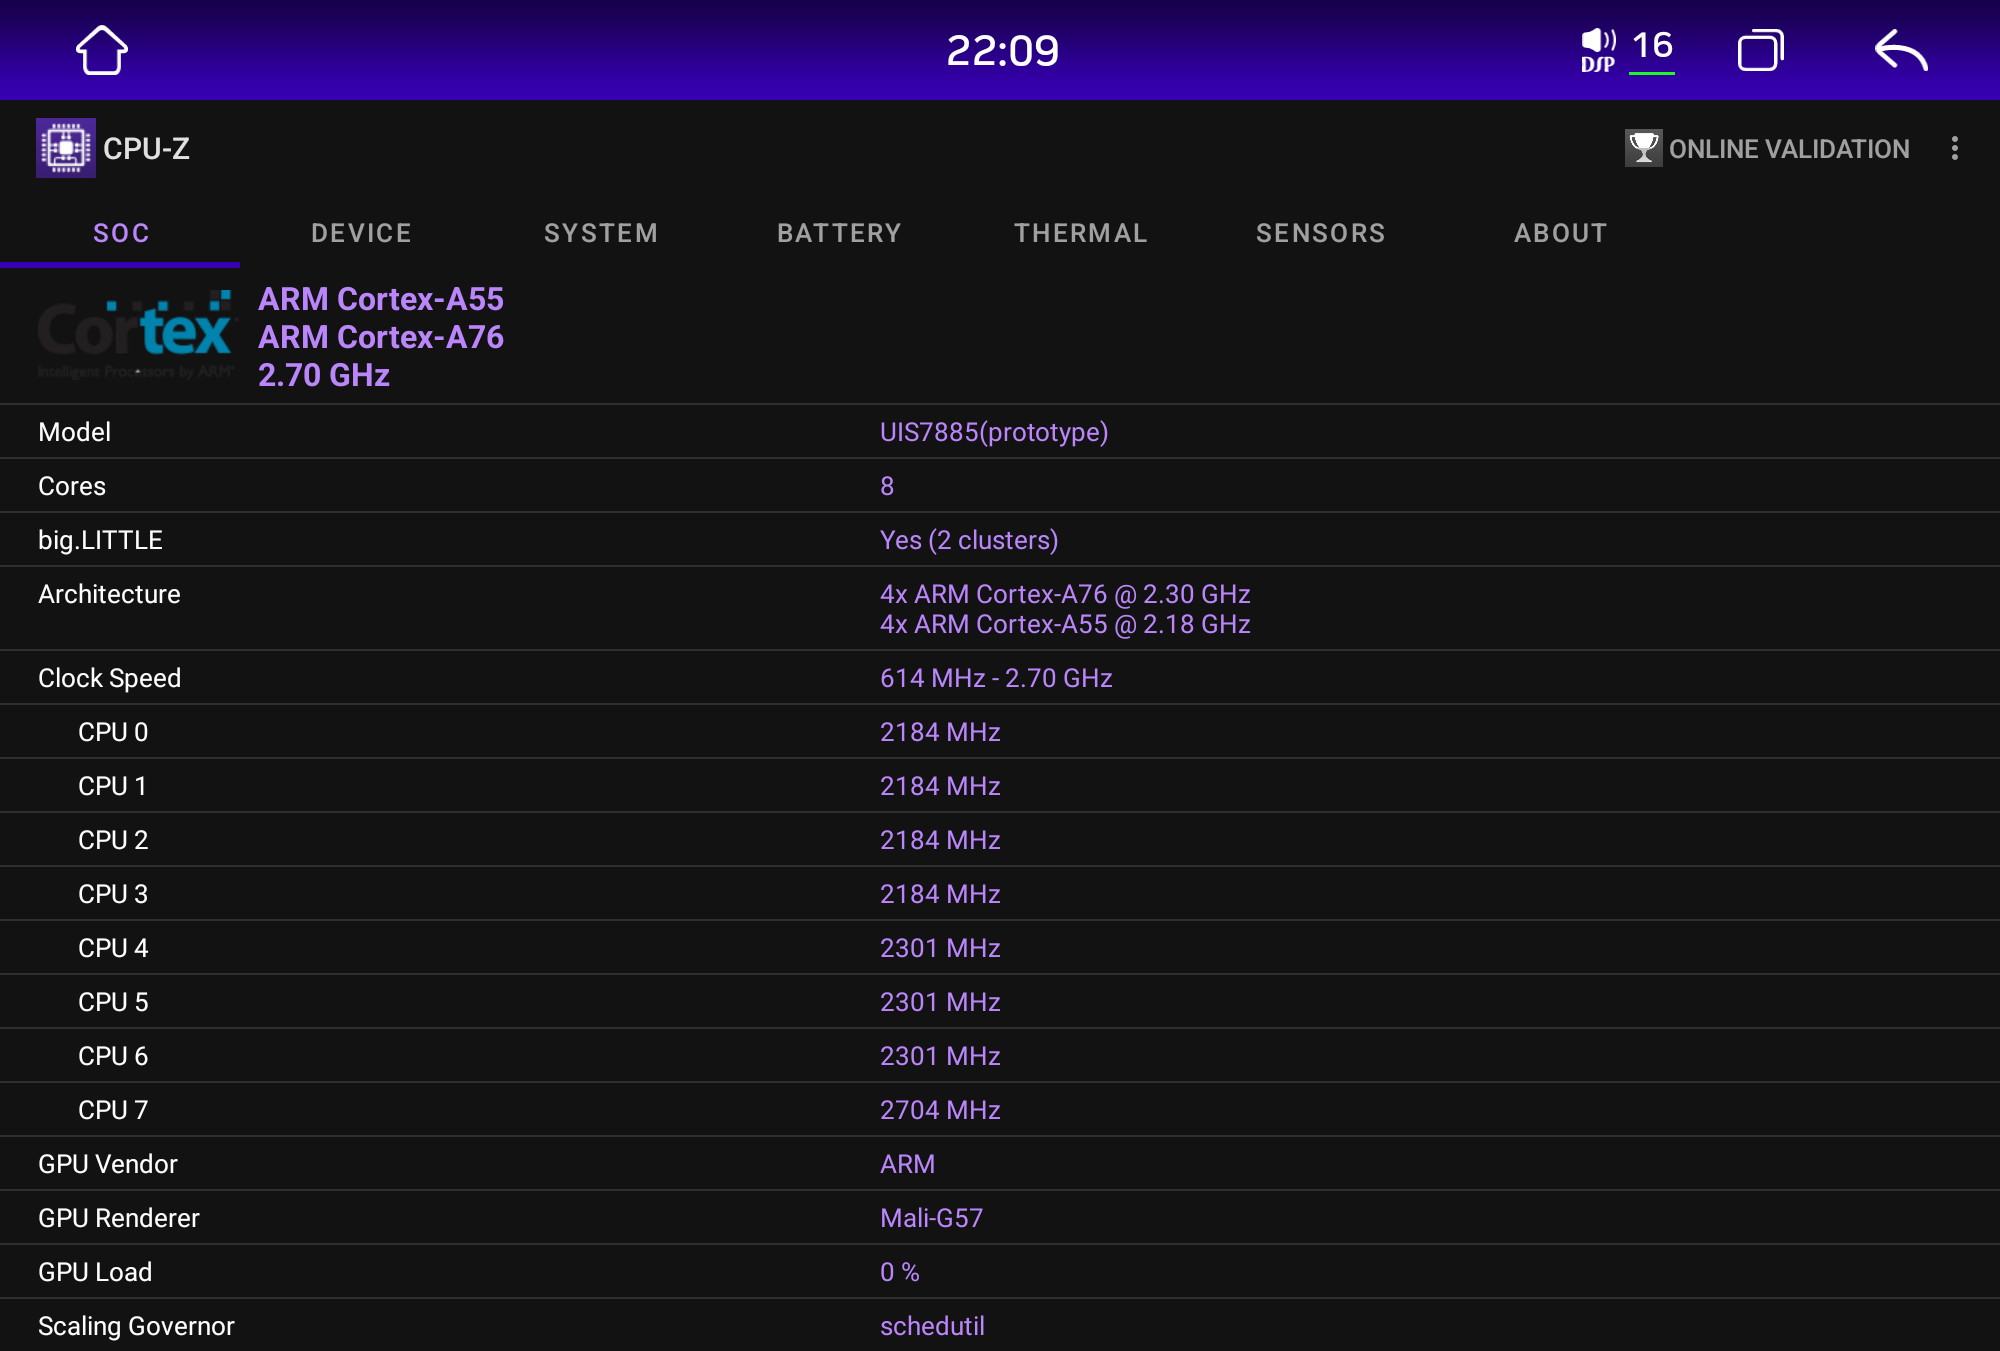The height and width of the screenshot is (1351, 2000).
Task: Switch to the SYSTEM tab
Action: pos(601,233)
